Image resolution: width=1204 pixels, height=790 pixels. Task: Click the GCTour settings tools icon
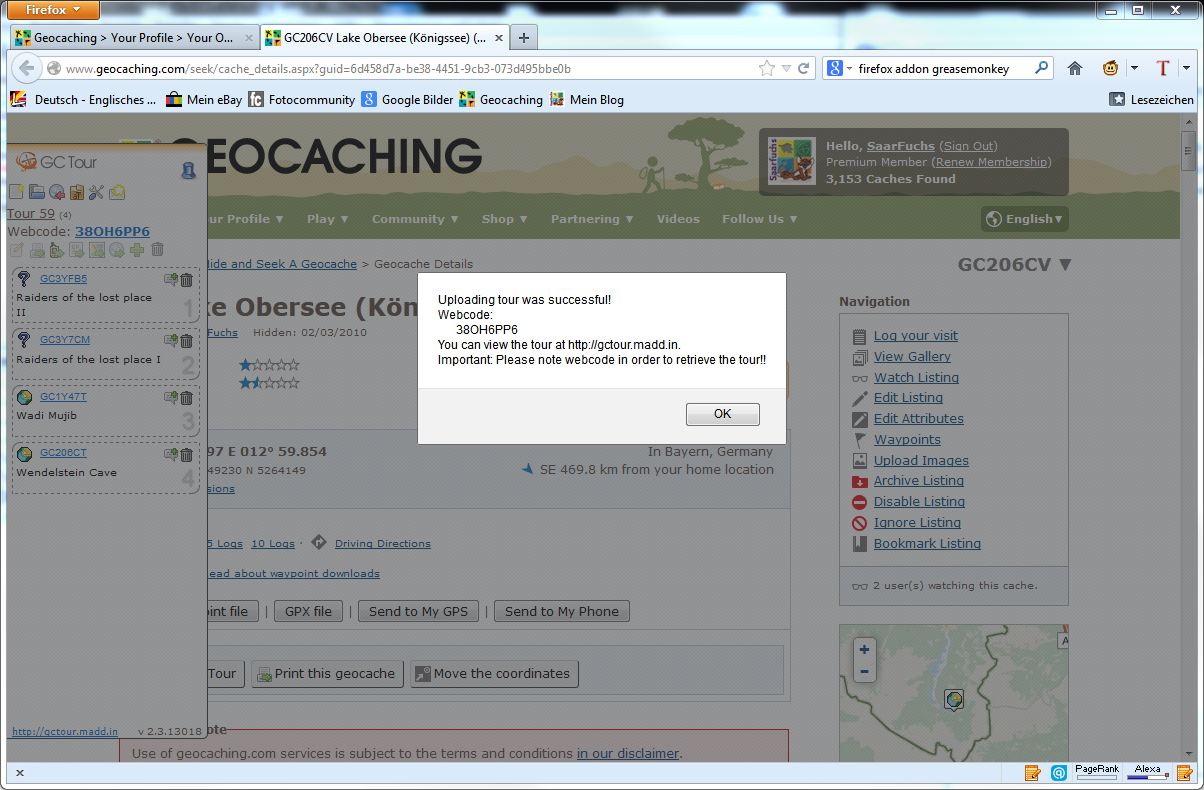[x=96, y=192]
